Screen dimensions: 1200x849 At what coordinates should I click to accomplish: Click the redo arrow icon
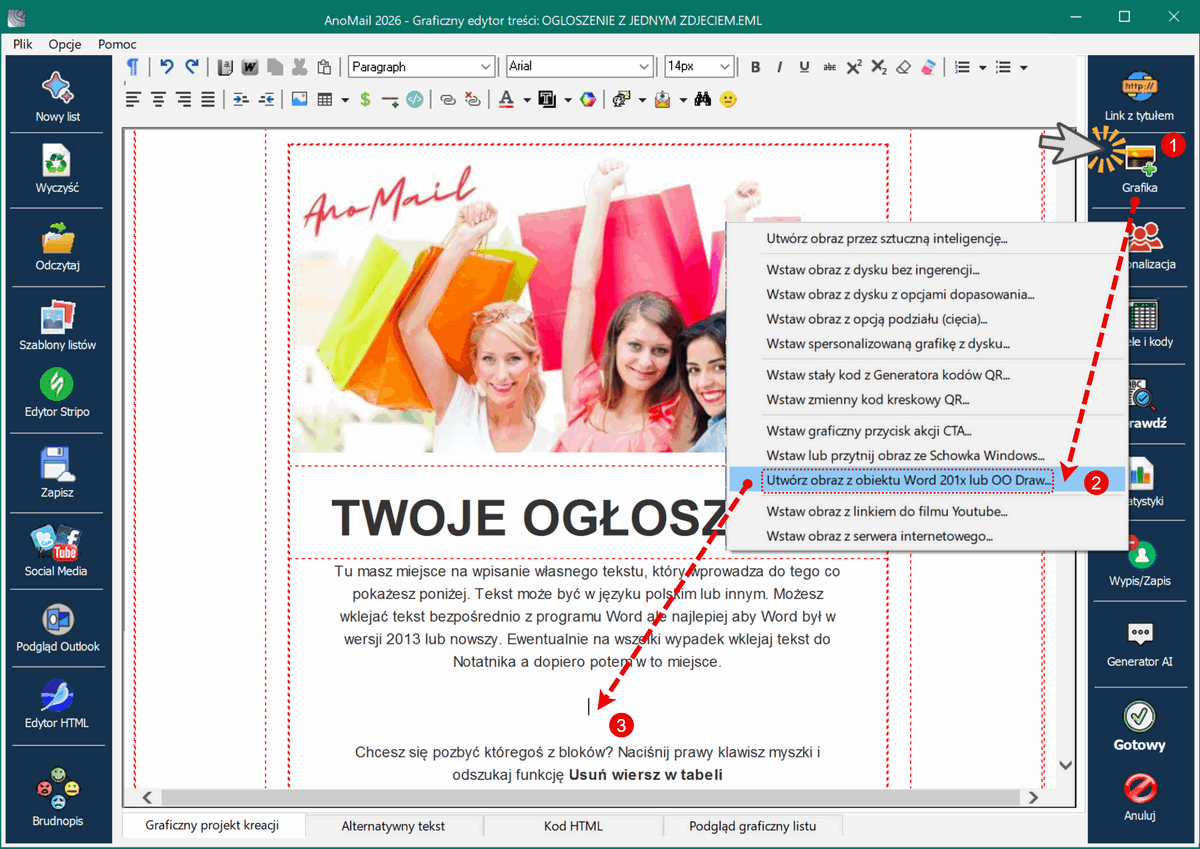point(191,67)
